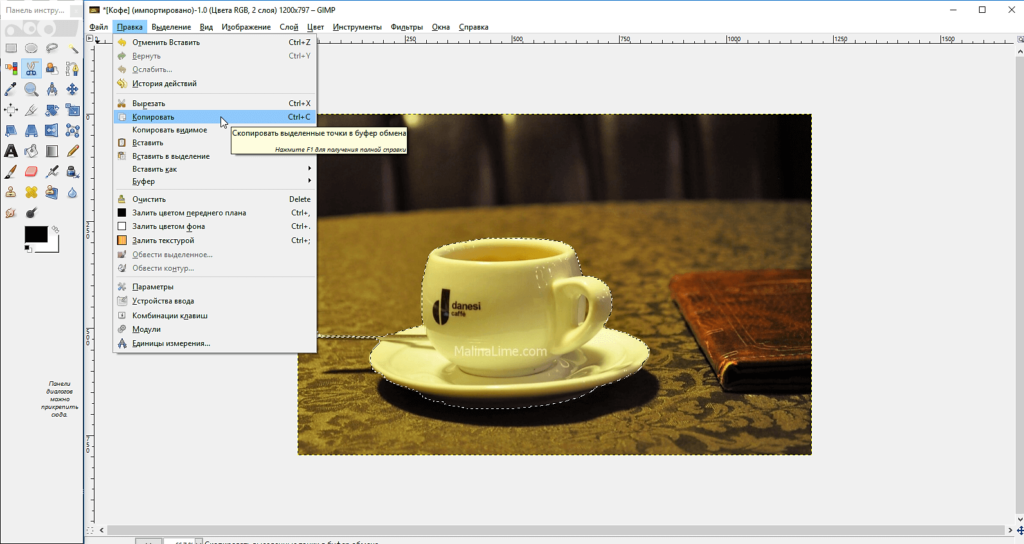Activate the Fuzzy Select magic wand
The width and height of the screenshot is (1024, 544).
click(73, 47)
